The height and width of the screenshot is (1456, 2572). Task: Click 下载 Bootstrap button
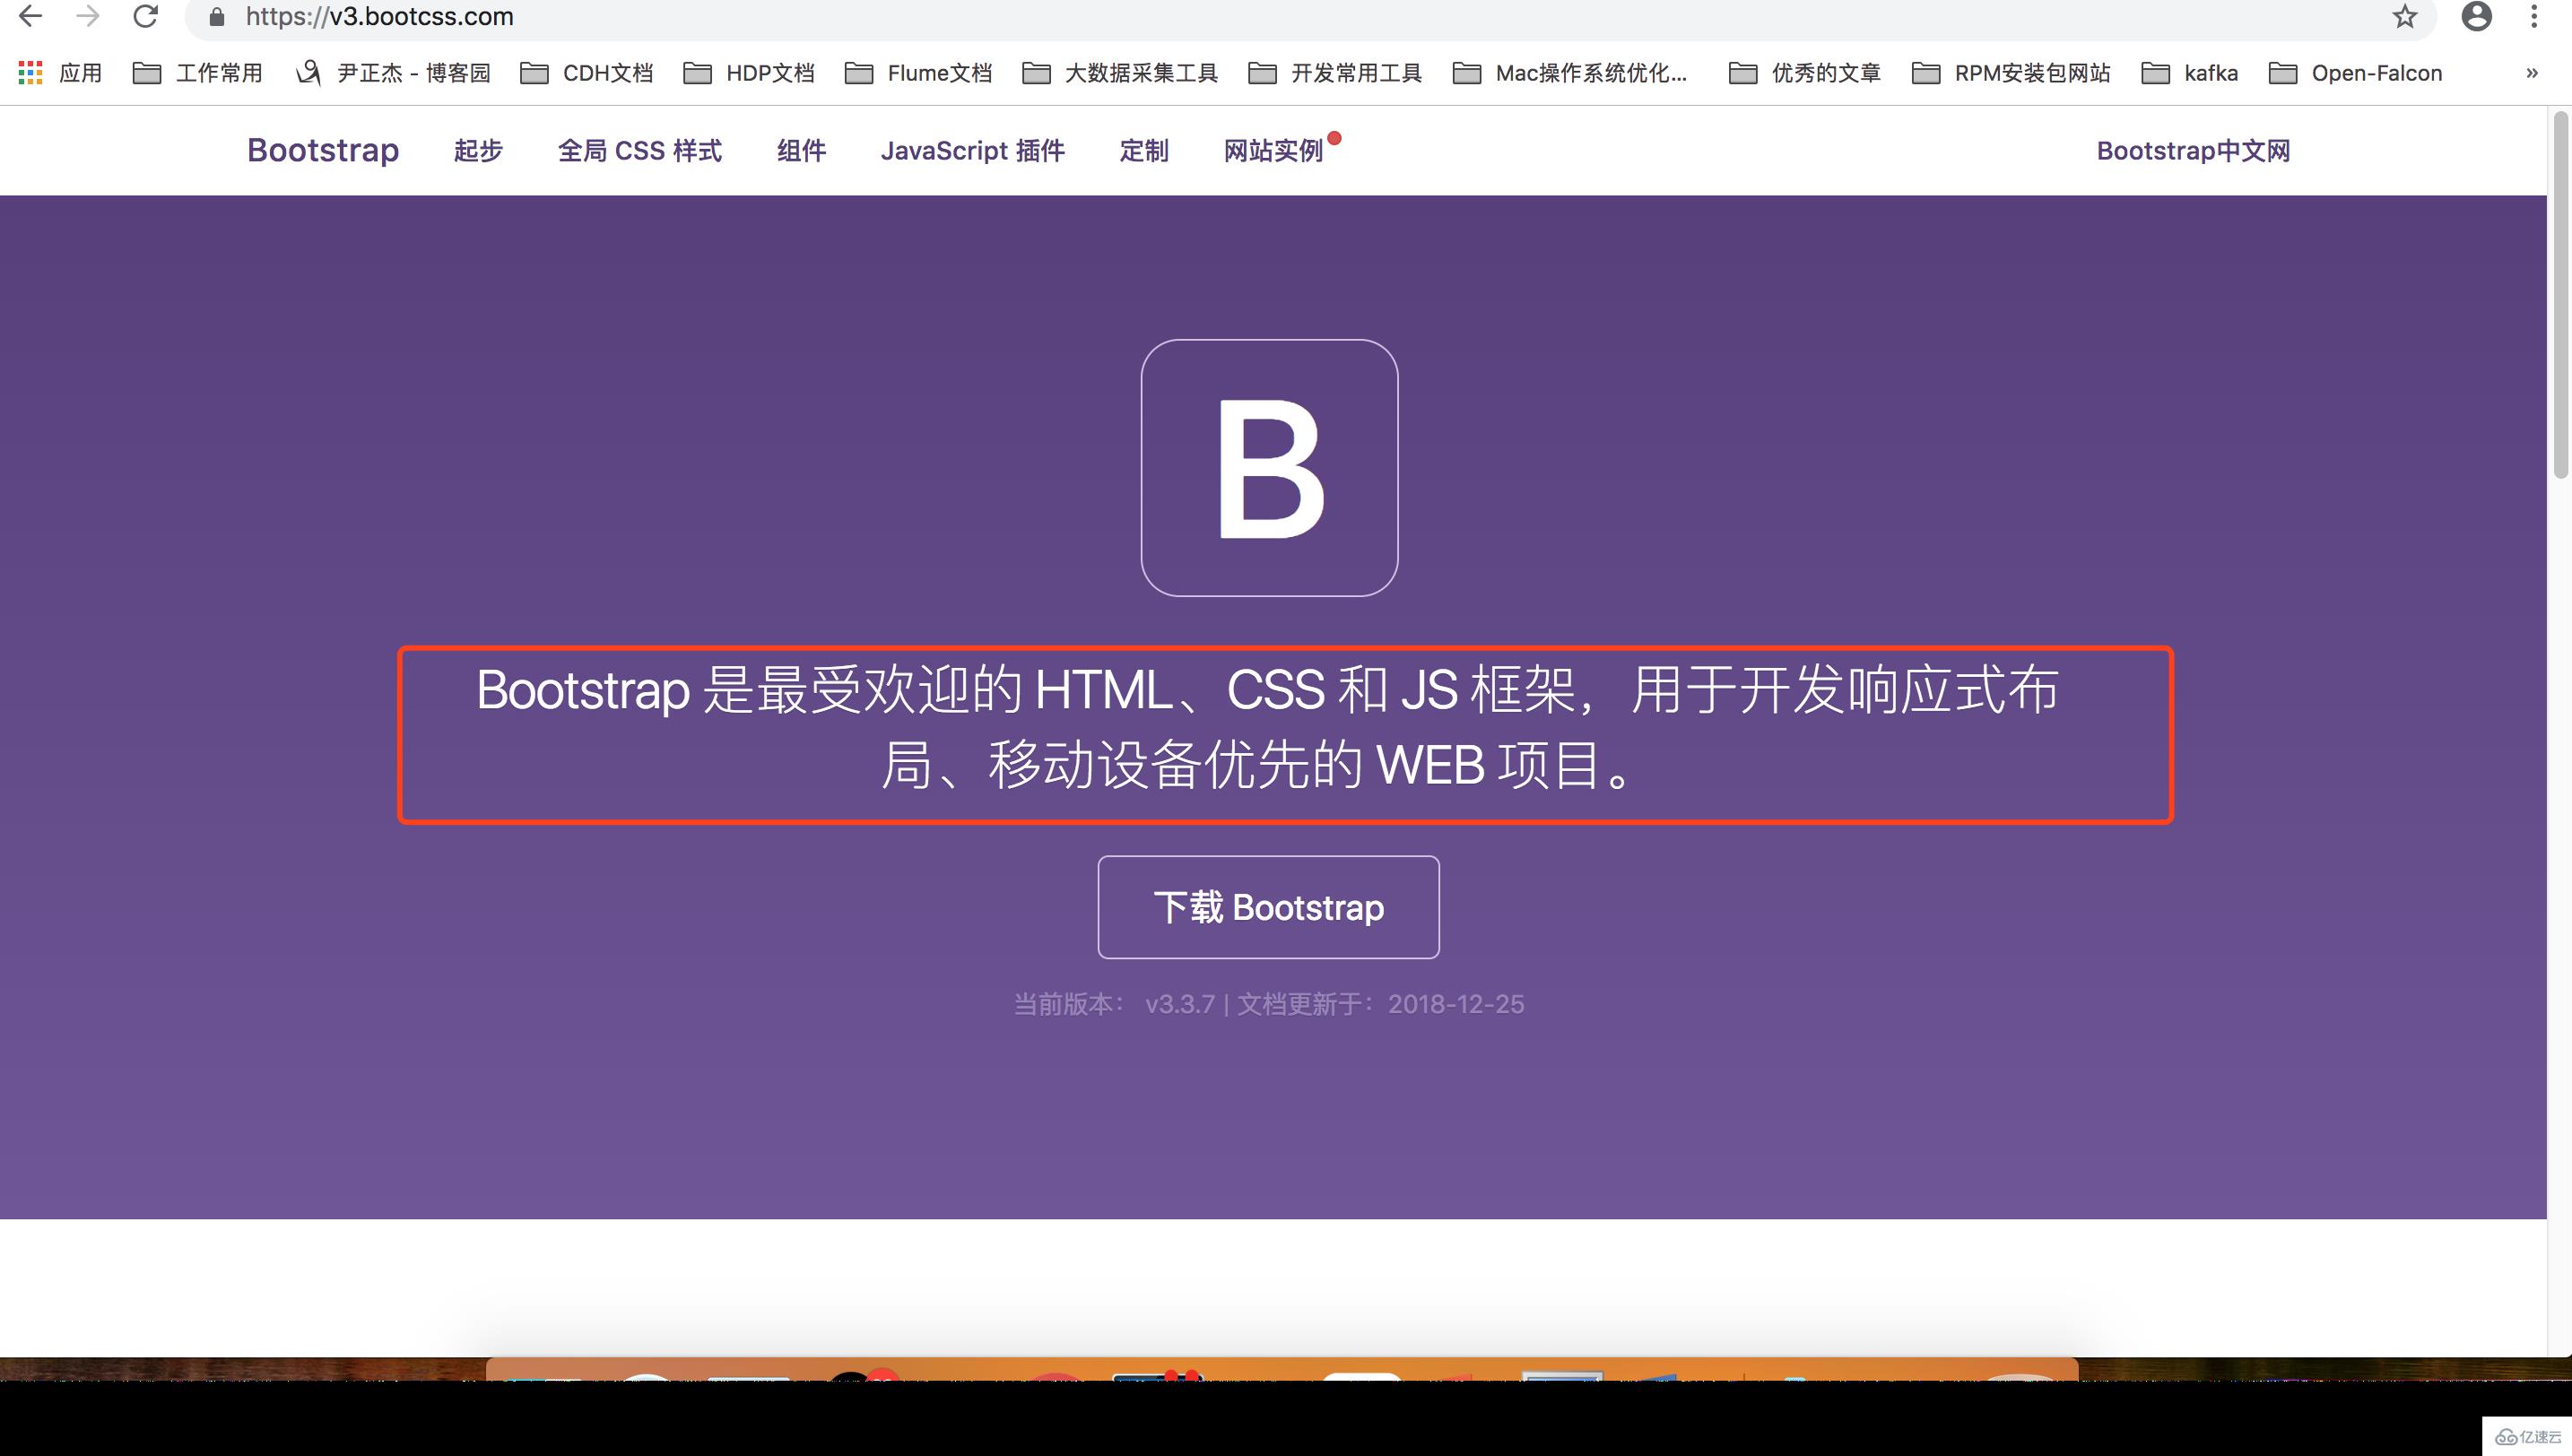[x=1268, y=907]
